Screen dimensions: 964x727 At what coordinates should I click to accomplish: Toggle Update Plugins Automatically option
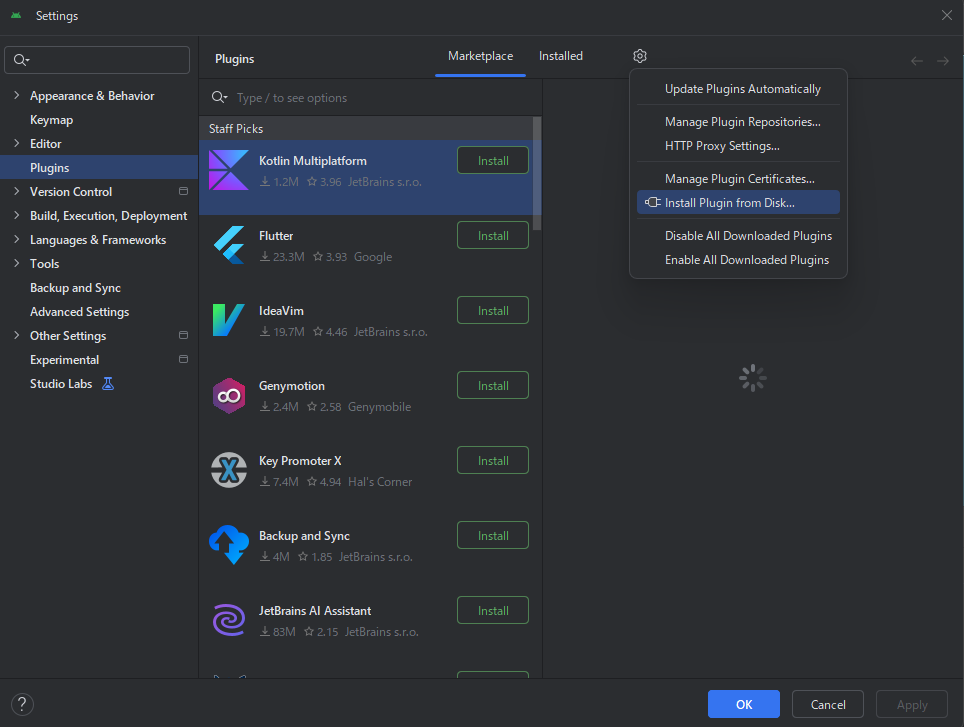coord(742,89)
